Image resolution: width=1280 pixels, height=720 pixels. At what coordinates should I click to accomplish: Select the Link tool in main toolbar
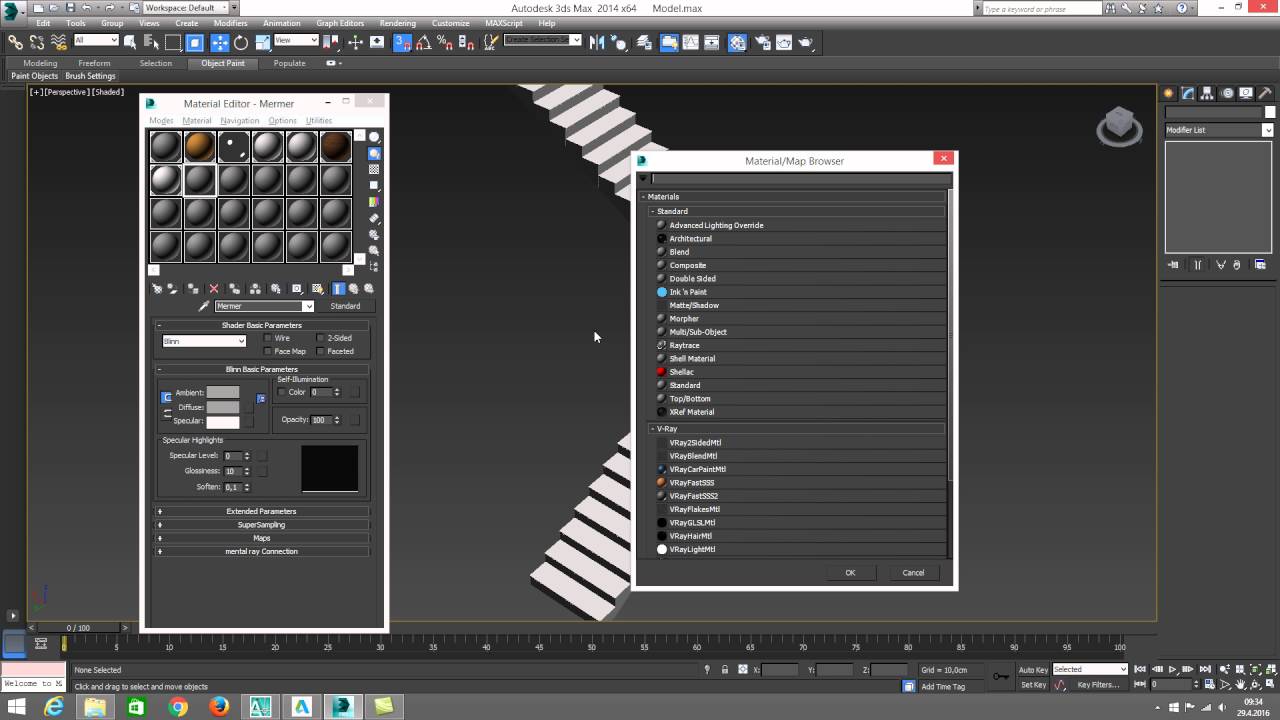point(15,43)
